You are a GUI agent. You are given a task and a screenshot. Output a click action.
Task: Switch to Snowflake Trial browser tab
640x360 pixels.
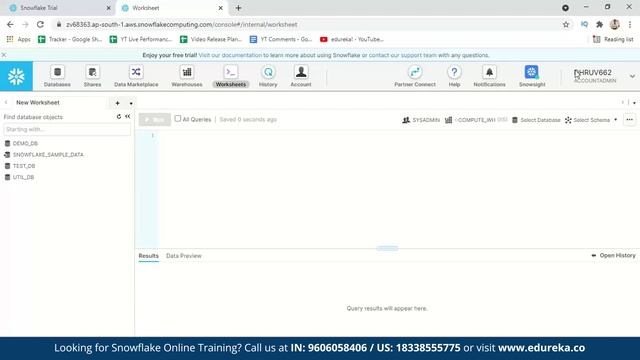coord(57,8)
